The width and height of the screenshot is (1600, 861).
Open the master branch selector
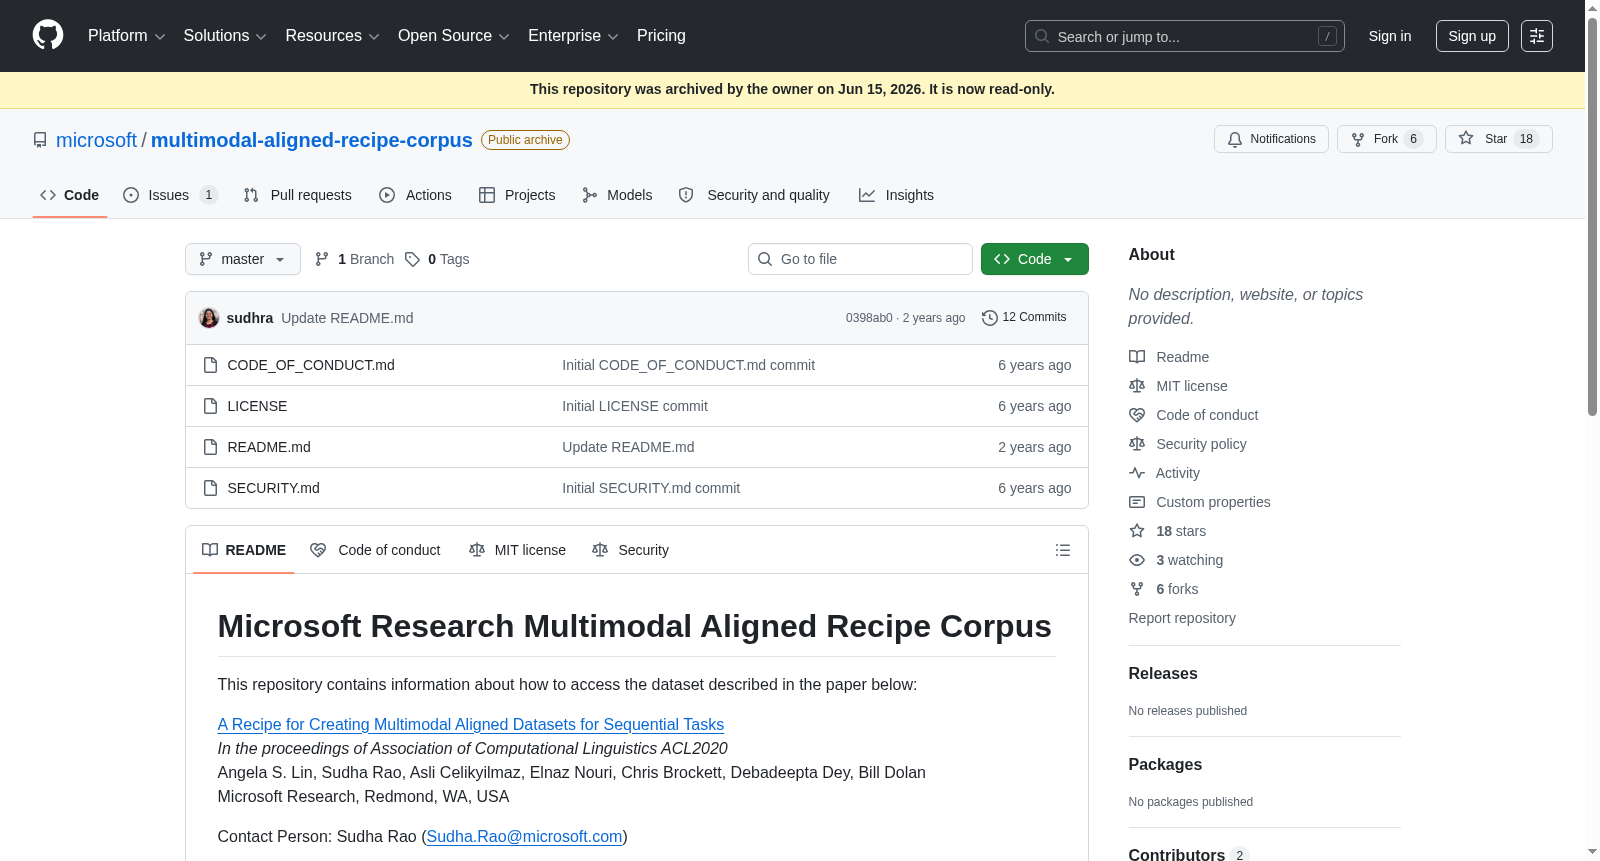pos(243,259)
